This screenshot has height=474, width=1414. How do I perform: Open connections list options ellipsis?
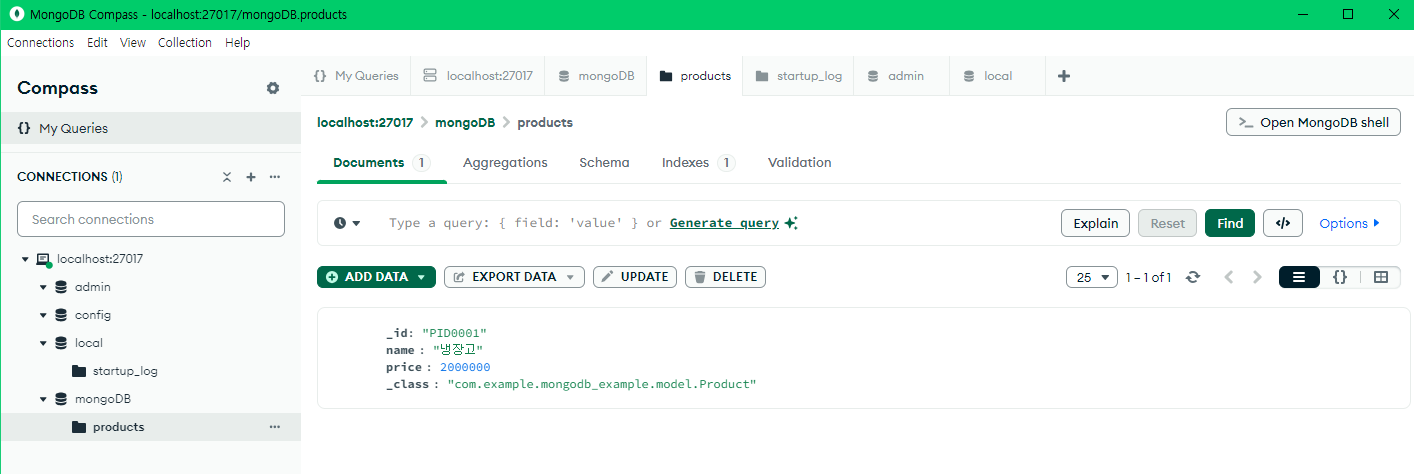(x=275, y=177)
